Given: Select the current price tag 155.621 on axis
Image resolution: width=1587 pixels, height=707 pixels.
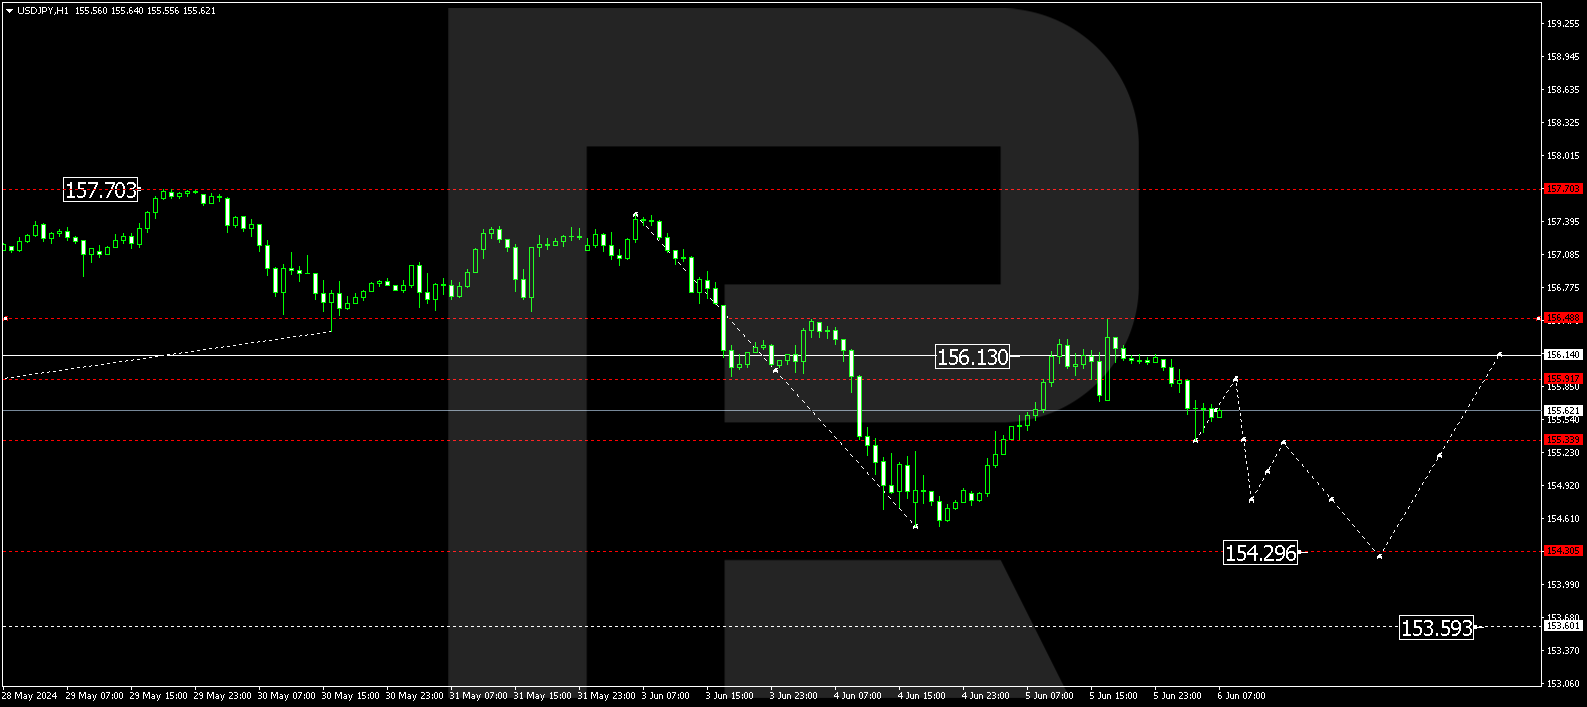Looking at the screenshot, I should (x=1563, y=411).
